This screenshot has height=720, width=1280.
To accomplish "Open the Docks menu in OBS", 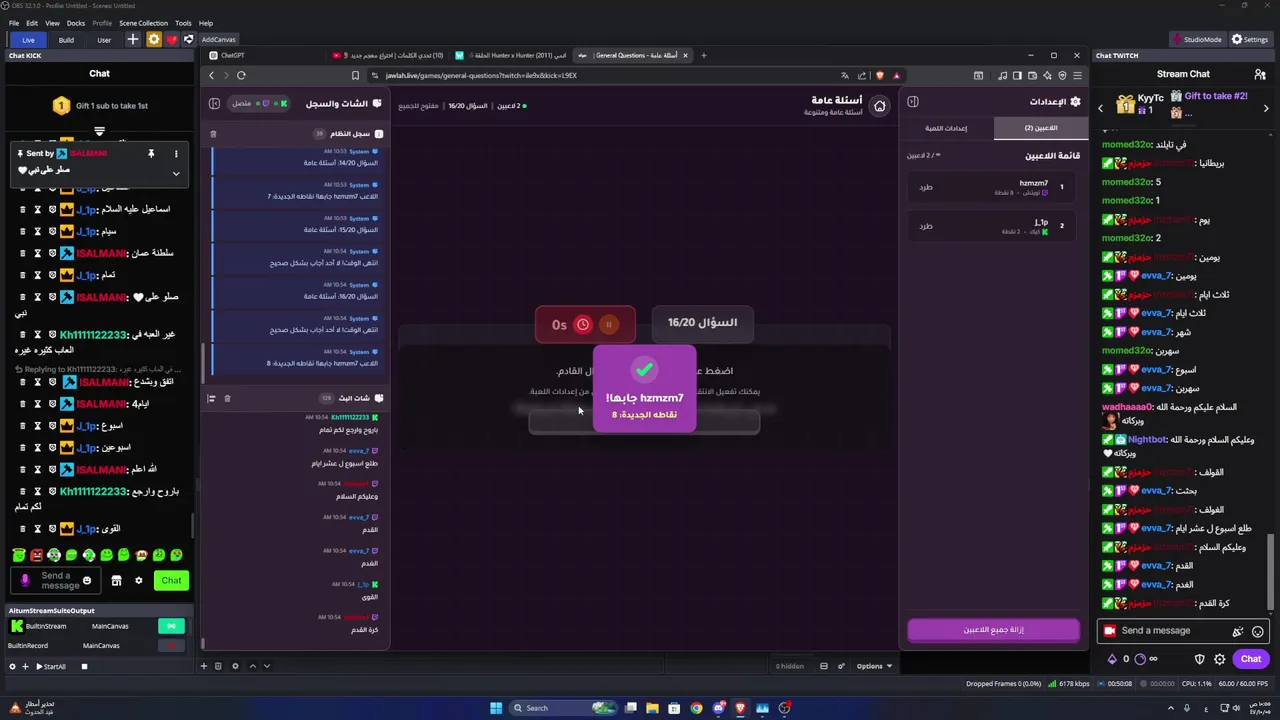I will 76,23.
